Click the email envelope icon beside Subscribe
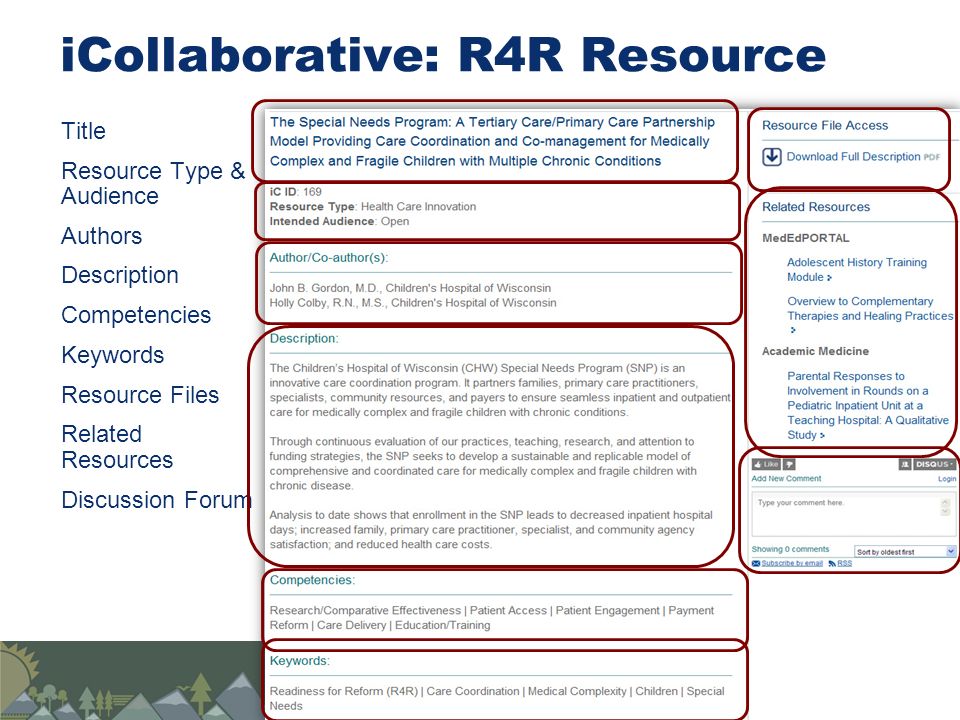The image size is (960, 720). [x=756, y=563]
